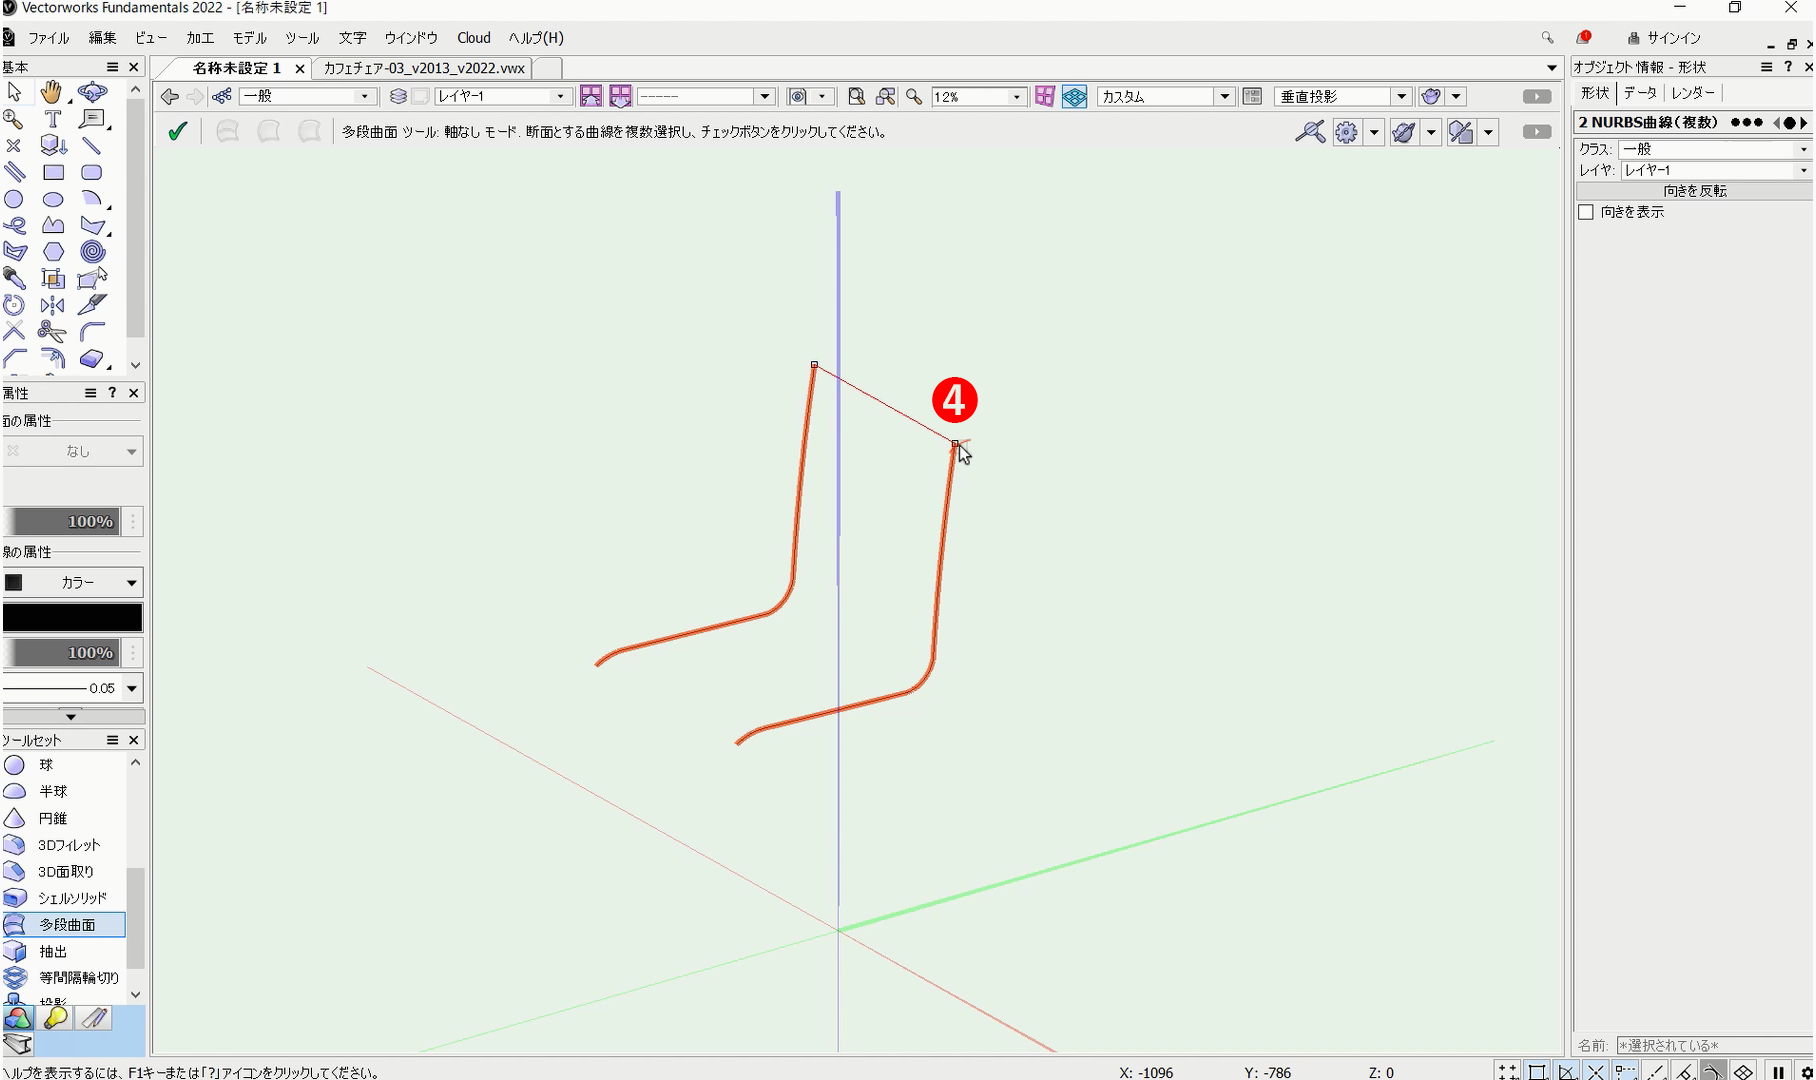Open the zoom percentage dropdown 12%
Screen dimensions: 1816x1080
pyautogui.click(x=978, y=96)
